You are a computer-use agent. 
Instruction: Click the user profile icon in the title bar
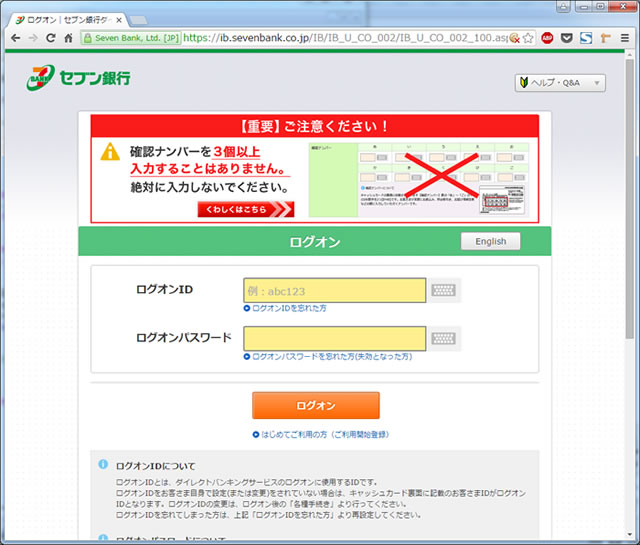pyautogui.click(x=563, y=6)
